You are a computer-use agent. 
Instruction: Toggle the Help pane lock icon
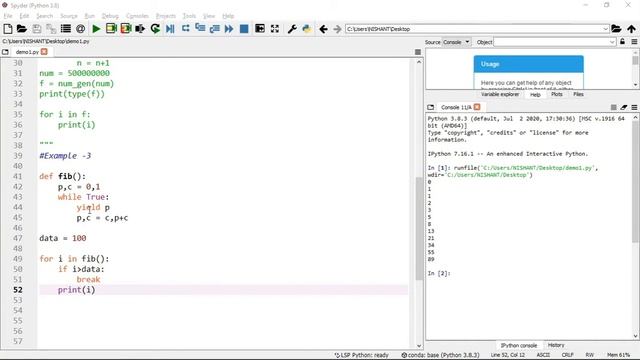pos(622,42)
